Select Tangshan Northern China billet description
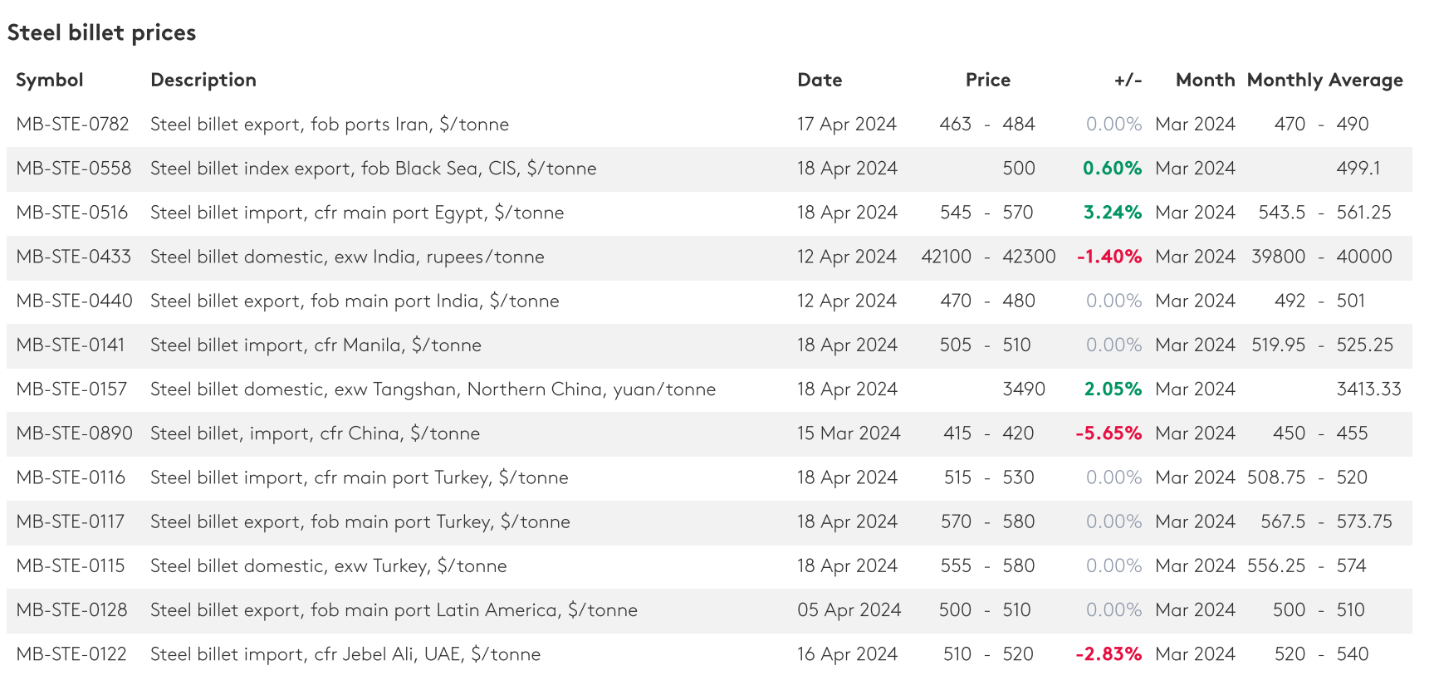 [432, 389]
